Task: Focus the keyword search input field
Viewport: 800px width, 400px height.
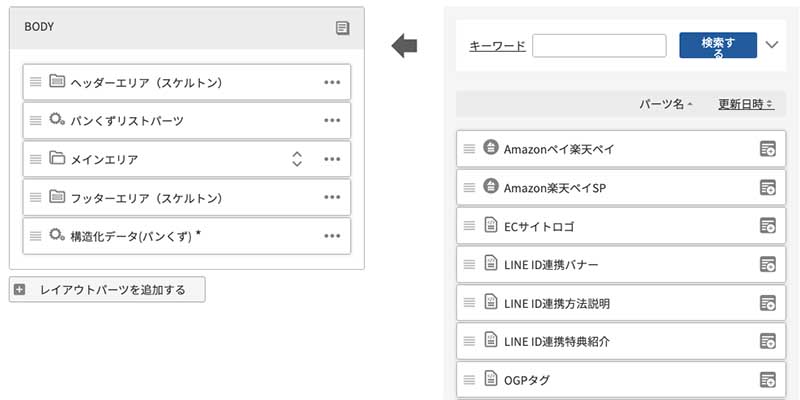Action: pyautogui.click(x=600, y=45)
